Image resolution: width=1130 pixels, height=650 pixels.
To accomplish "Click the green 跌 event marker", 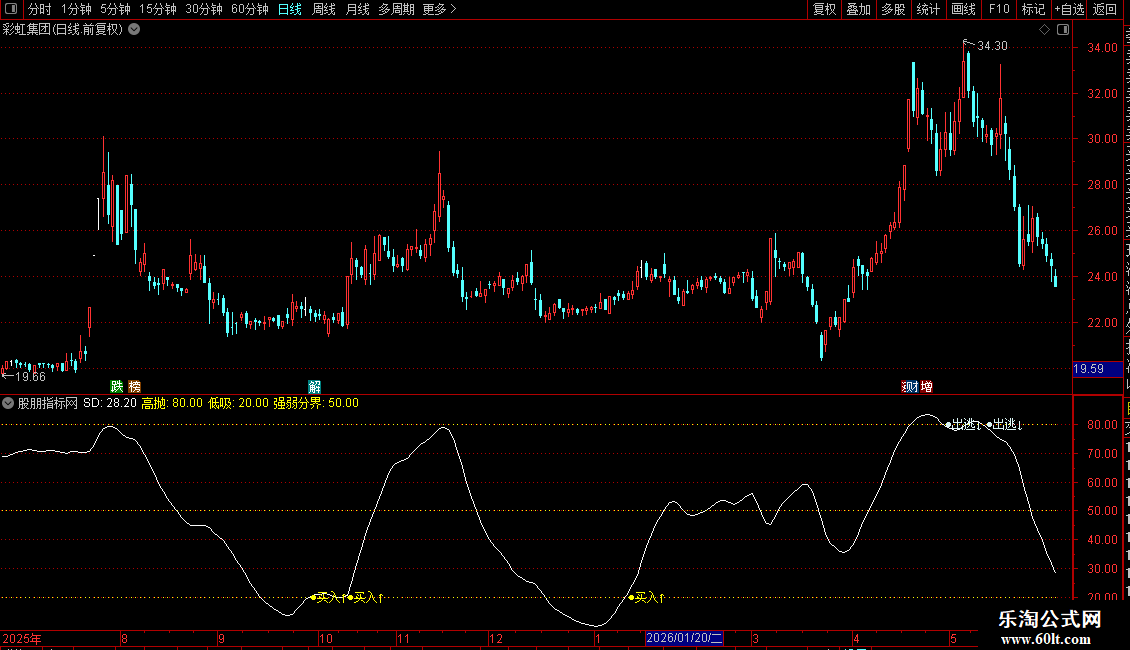I will [x=117, y=387].
